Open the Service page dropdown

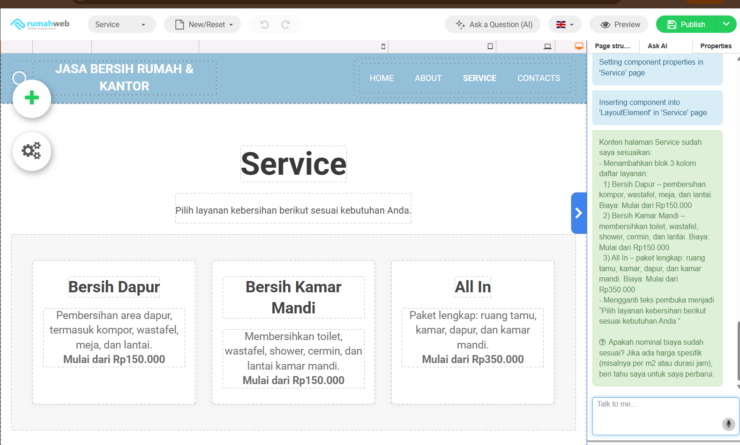click(x=121, y=24)
